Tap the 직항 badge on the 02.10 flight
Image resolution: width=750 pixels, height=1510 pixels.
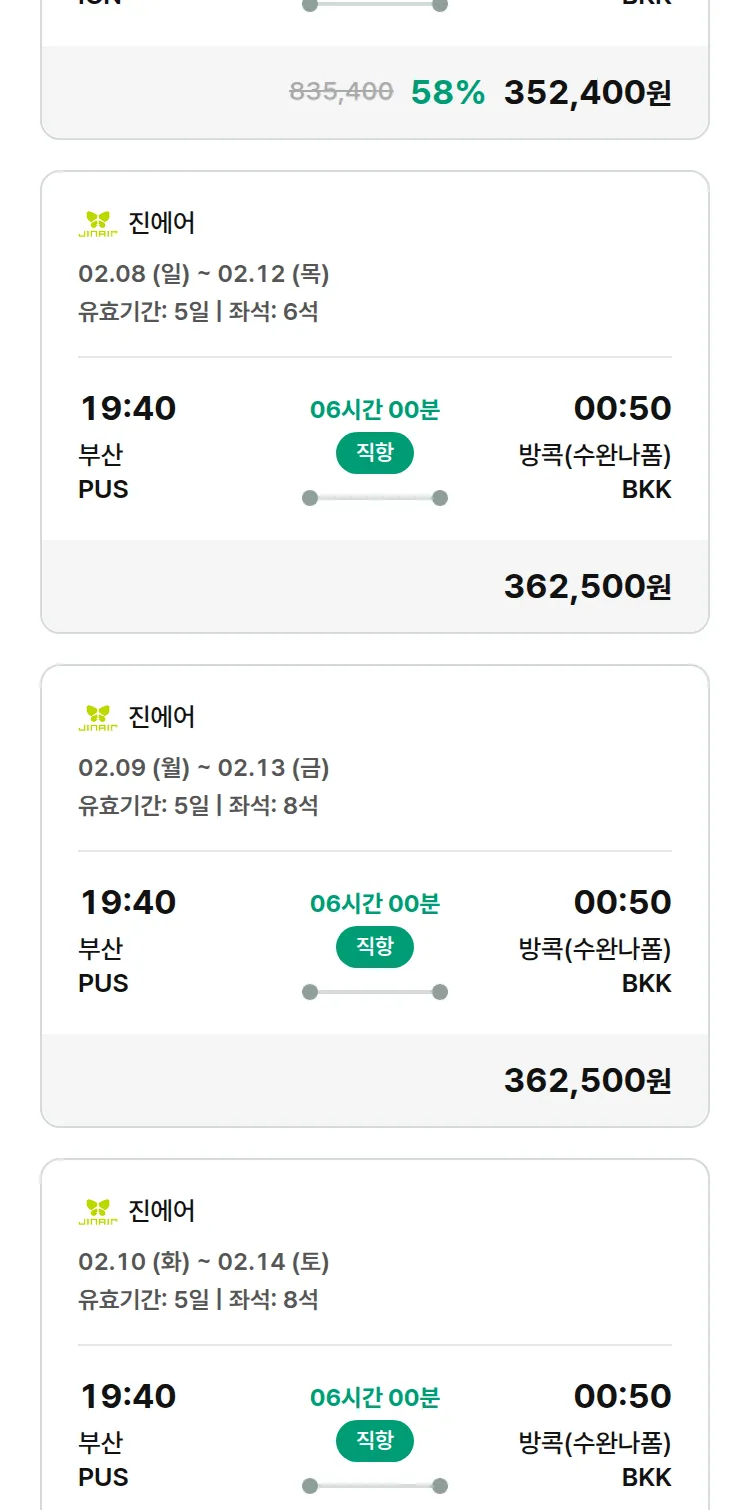[x=374, y=1441]
